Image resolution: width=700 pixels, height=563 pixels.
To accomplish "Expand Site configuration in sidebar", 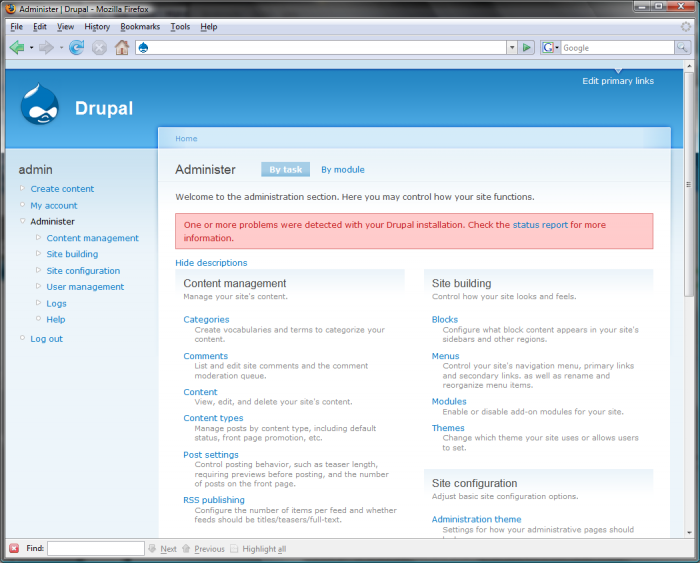I will [38, 270].
